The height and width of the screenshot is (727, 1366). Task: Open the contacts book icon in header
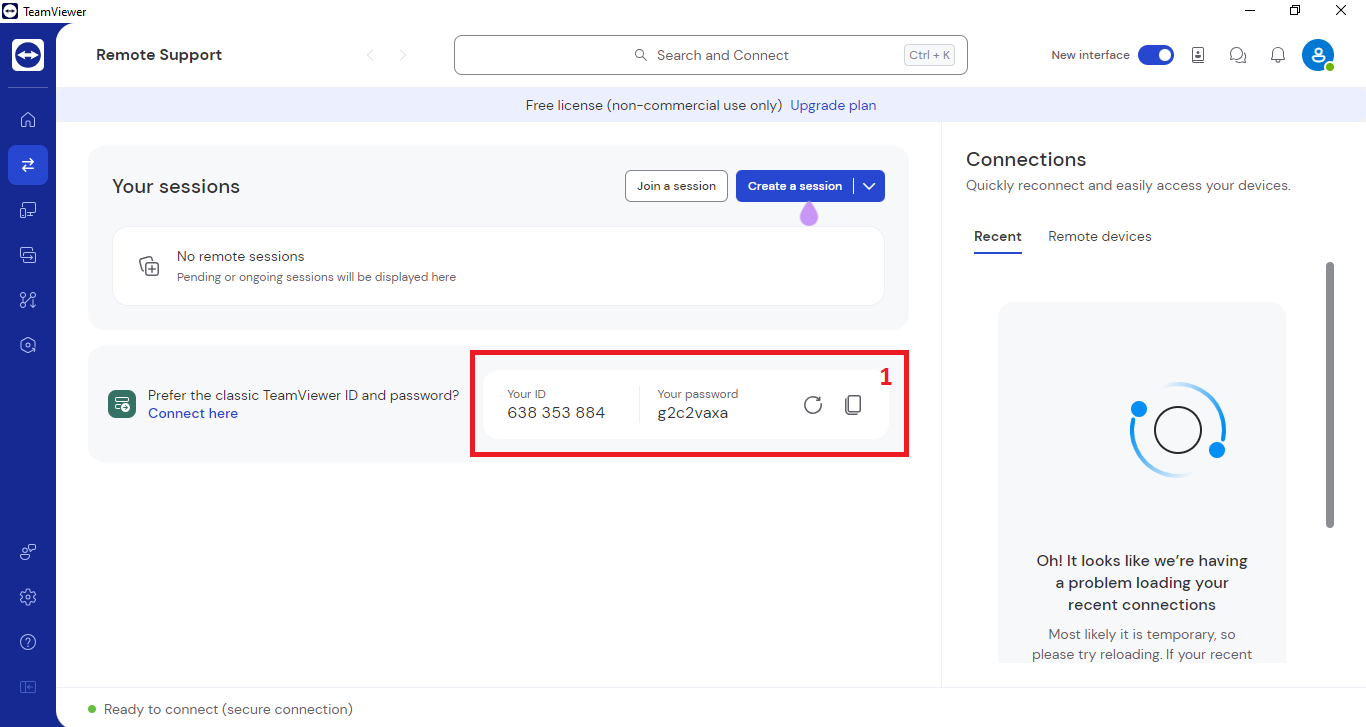[x=1198, y=55]
